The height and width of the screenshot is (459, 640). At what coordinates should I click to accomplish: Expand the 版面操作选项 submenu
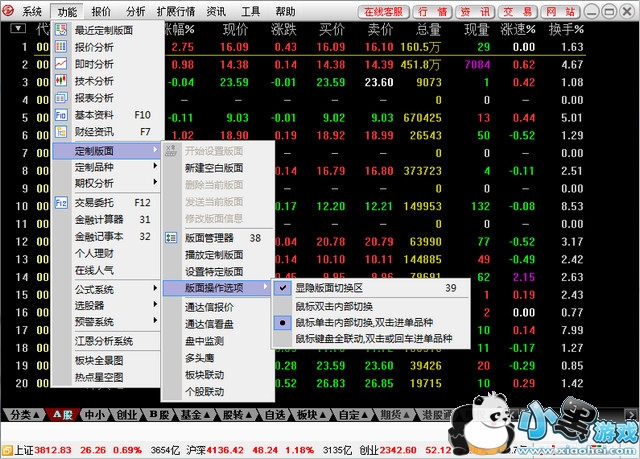pos(217,288)
